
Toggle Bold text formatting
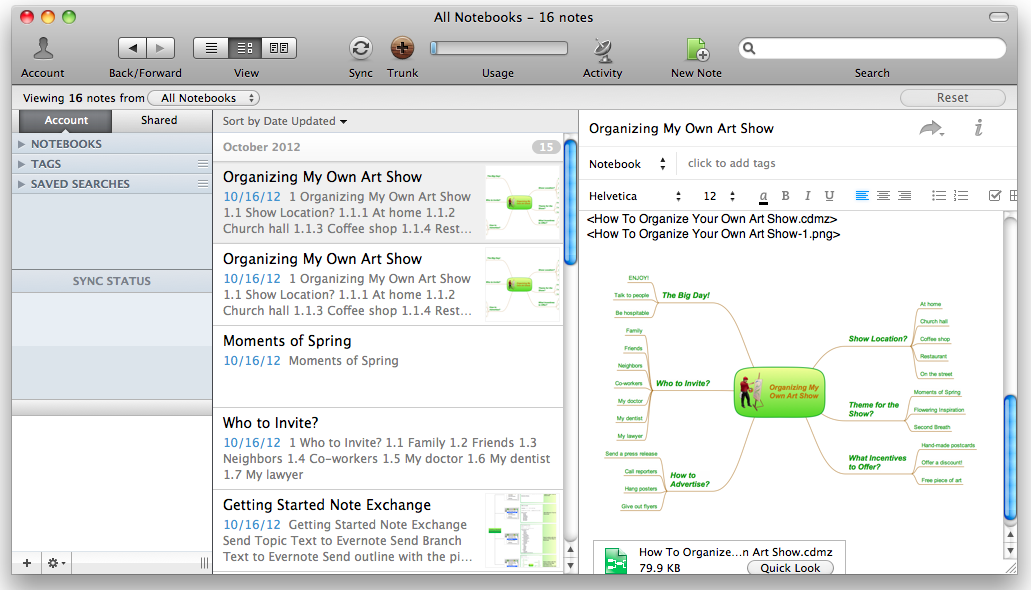click(x=785, y=195)
